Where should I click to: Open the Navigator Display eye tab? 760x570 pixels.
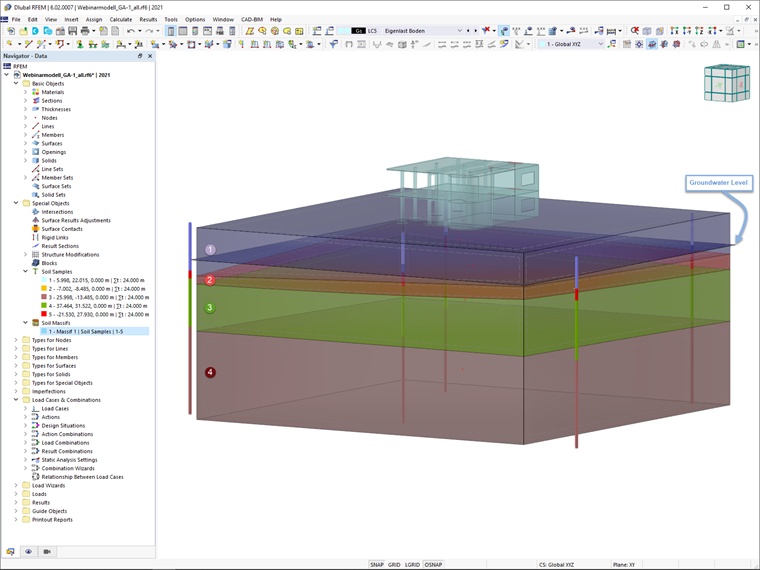(28, 551)
